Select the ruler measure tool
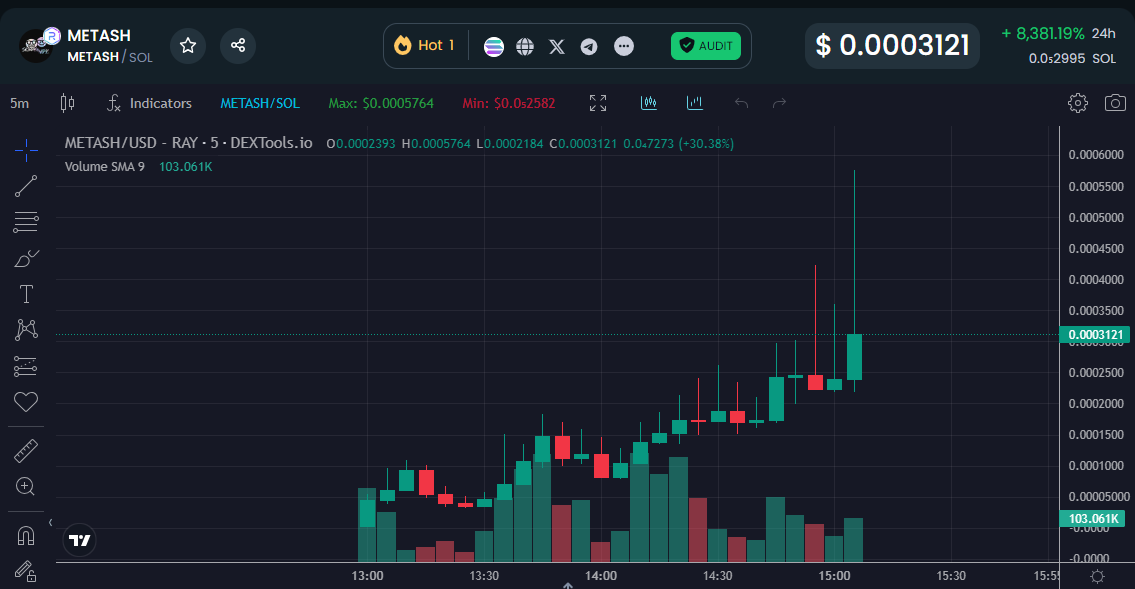1135x589 pixels. pos(26,451)
